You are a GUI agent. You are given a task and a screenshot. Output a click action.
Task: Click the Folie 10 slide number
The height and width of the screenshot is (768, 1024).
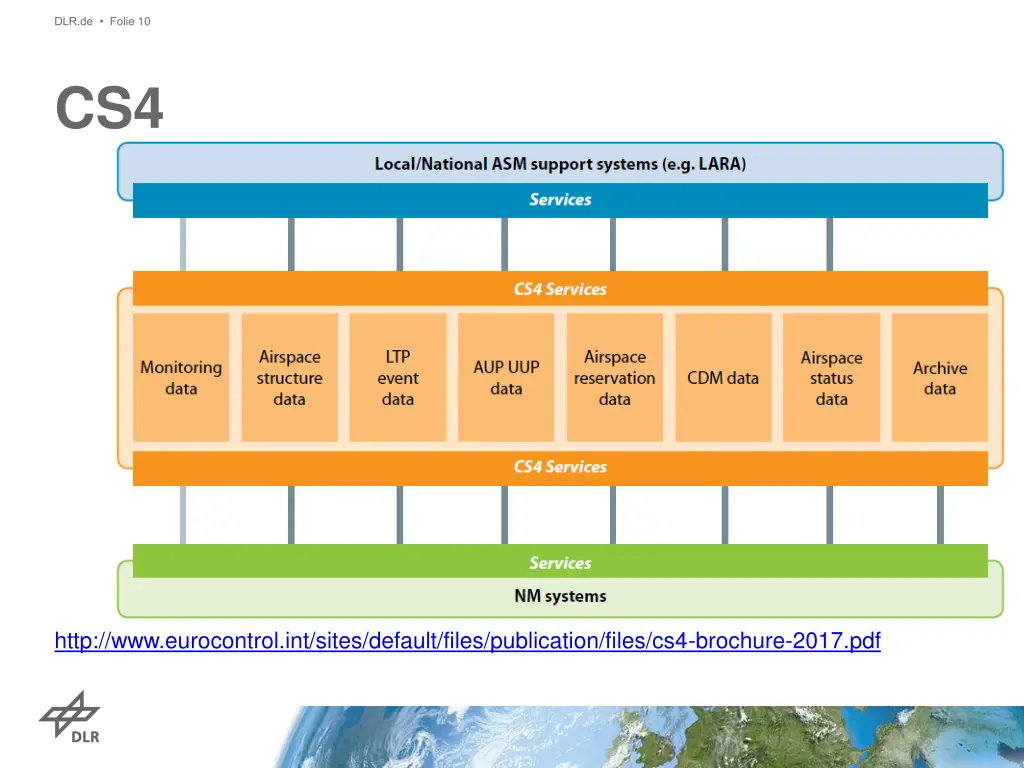130,21
